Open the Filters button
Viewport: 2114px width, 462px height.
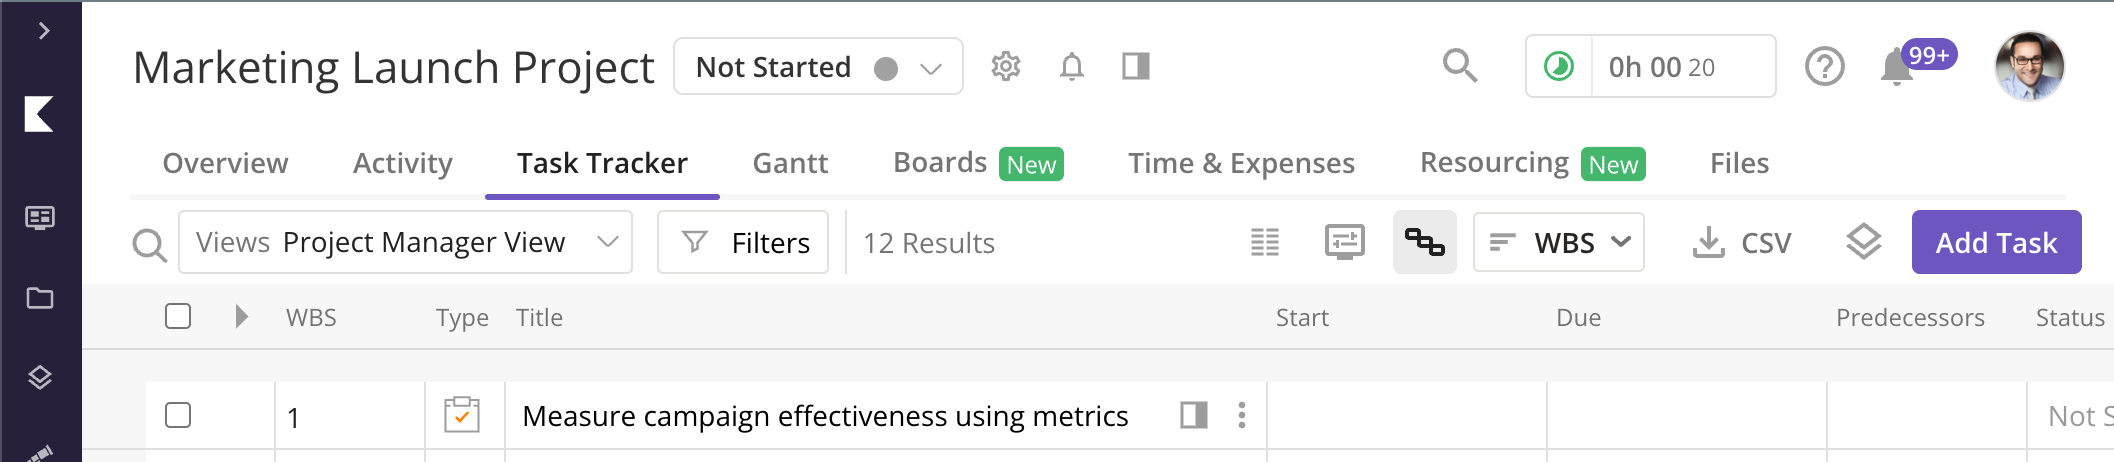(743, 242)
